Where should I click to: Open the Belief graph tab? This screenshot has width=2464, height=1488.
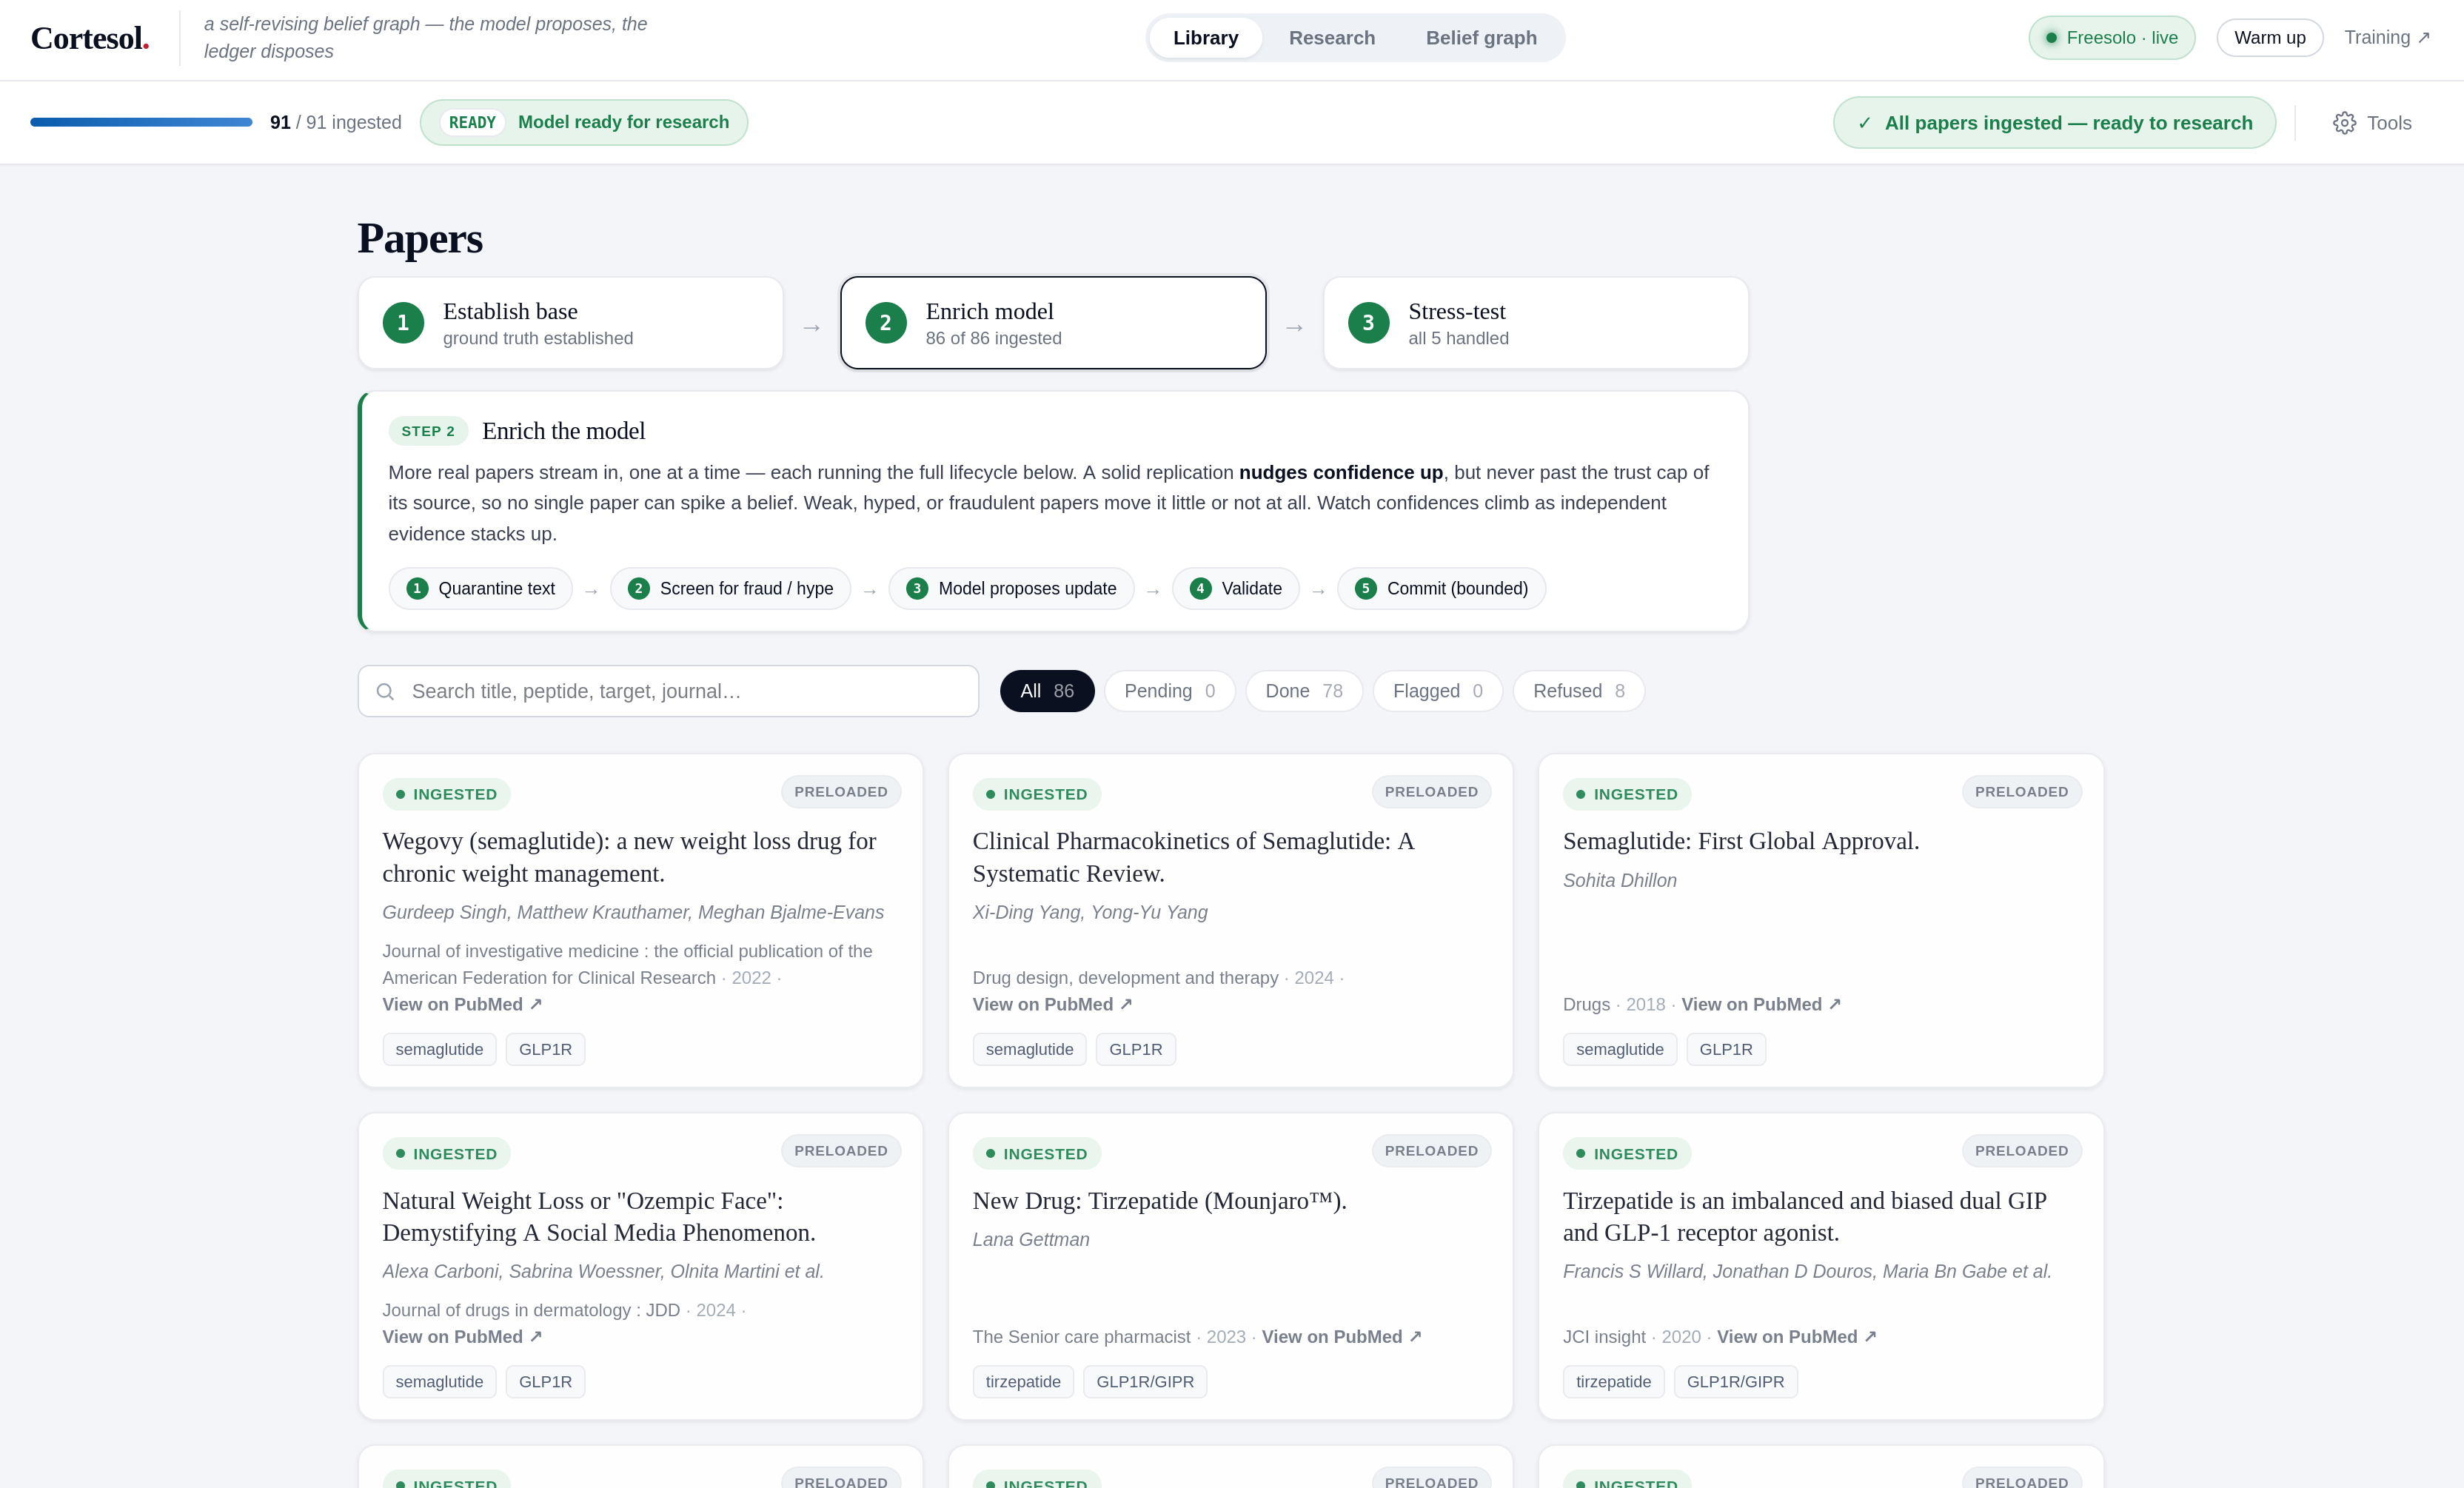[x=1481, y=38]
